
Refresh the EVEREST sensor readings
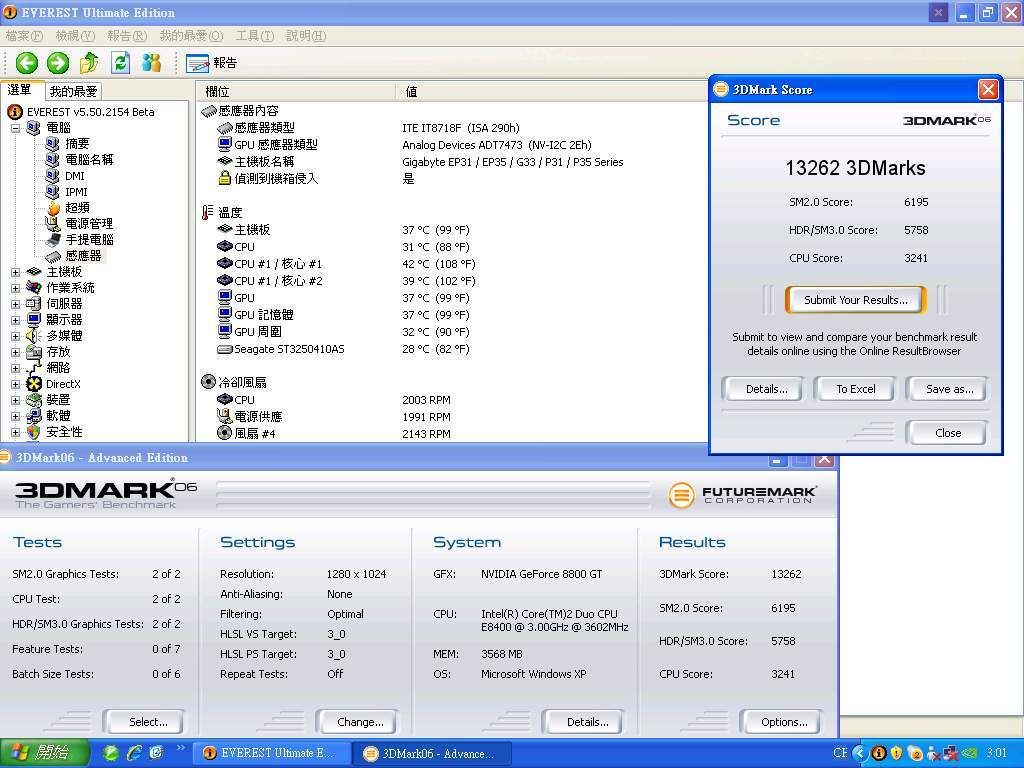(x=120, y=63)
